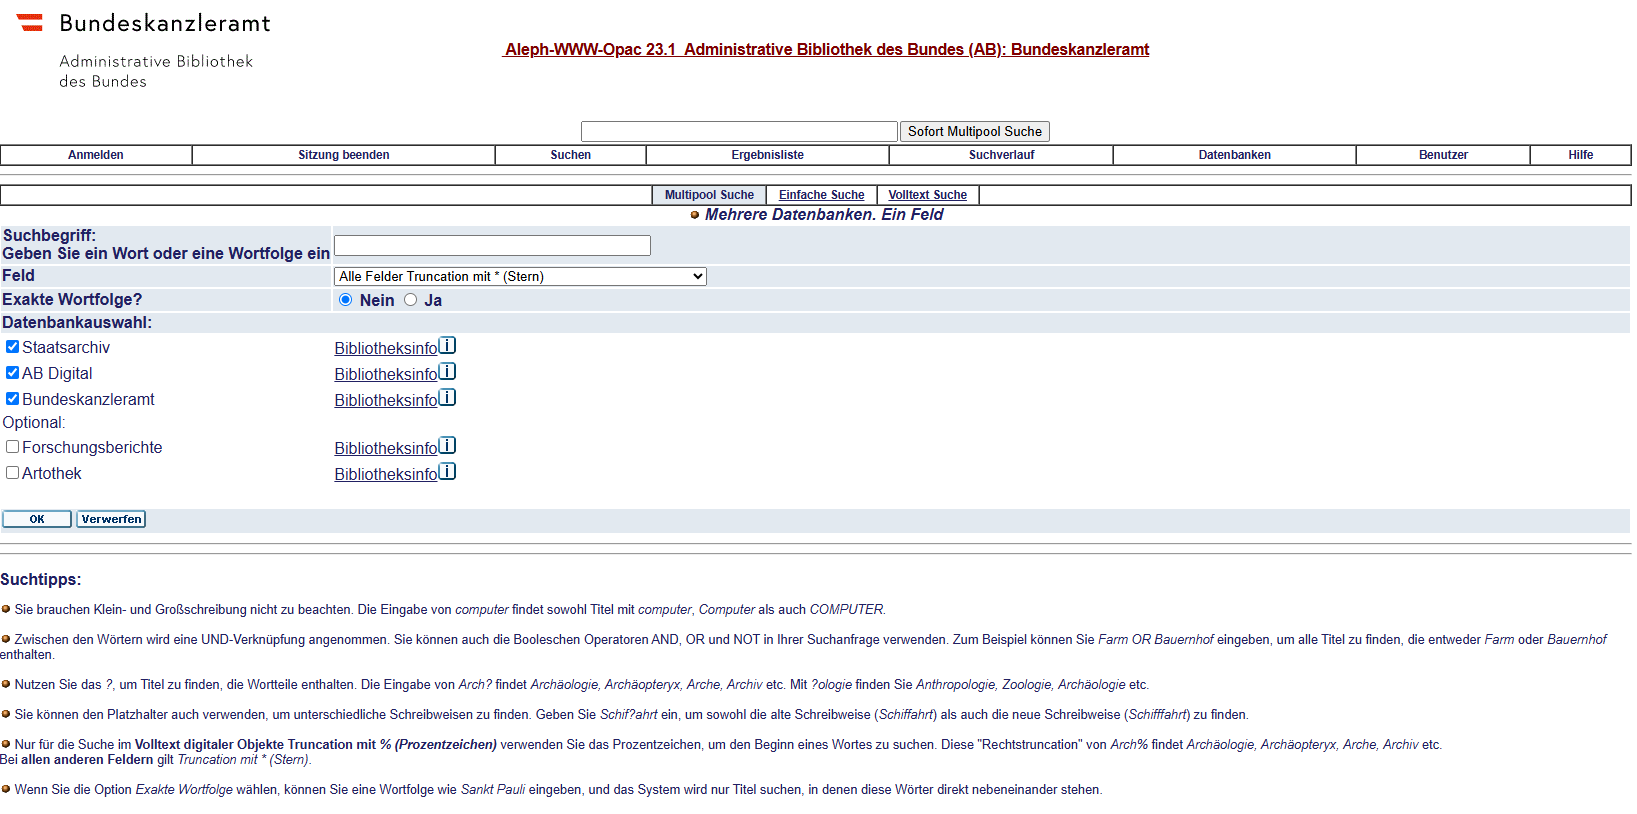Select the Nein radio button
Screen dimensions: 1637x814
click(346, 300)
